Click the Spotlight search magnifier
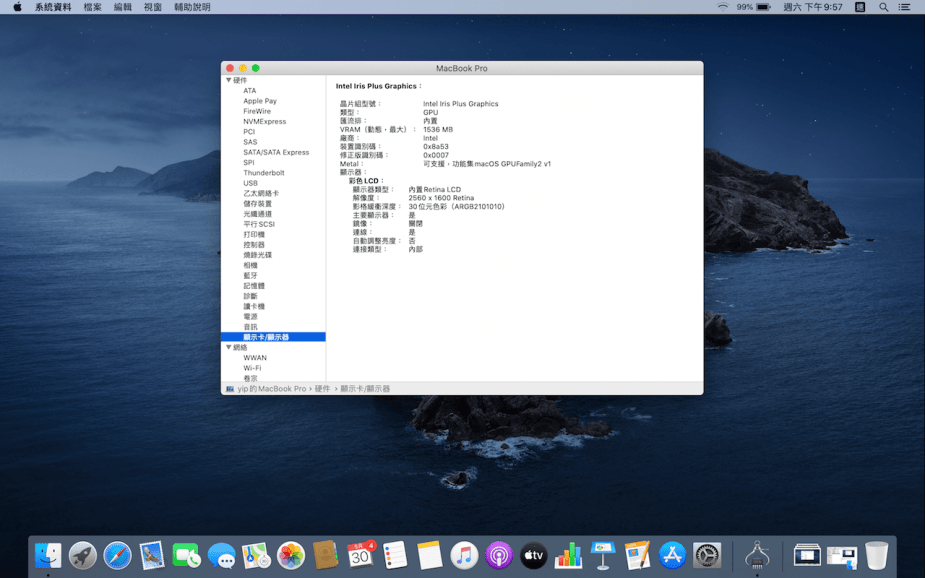Screen dimensions: 925x578 point(883,7)
